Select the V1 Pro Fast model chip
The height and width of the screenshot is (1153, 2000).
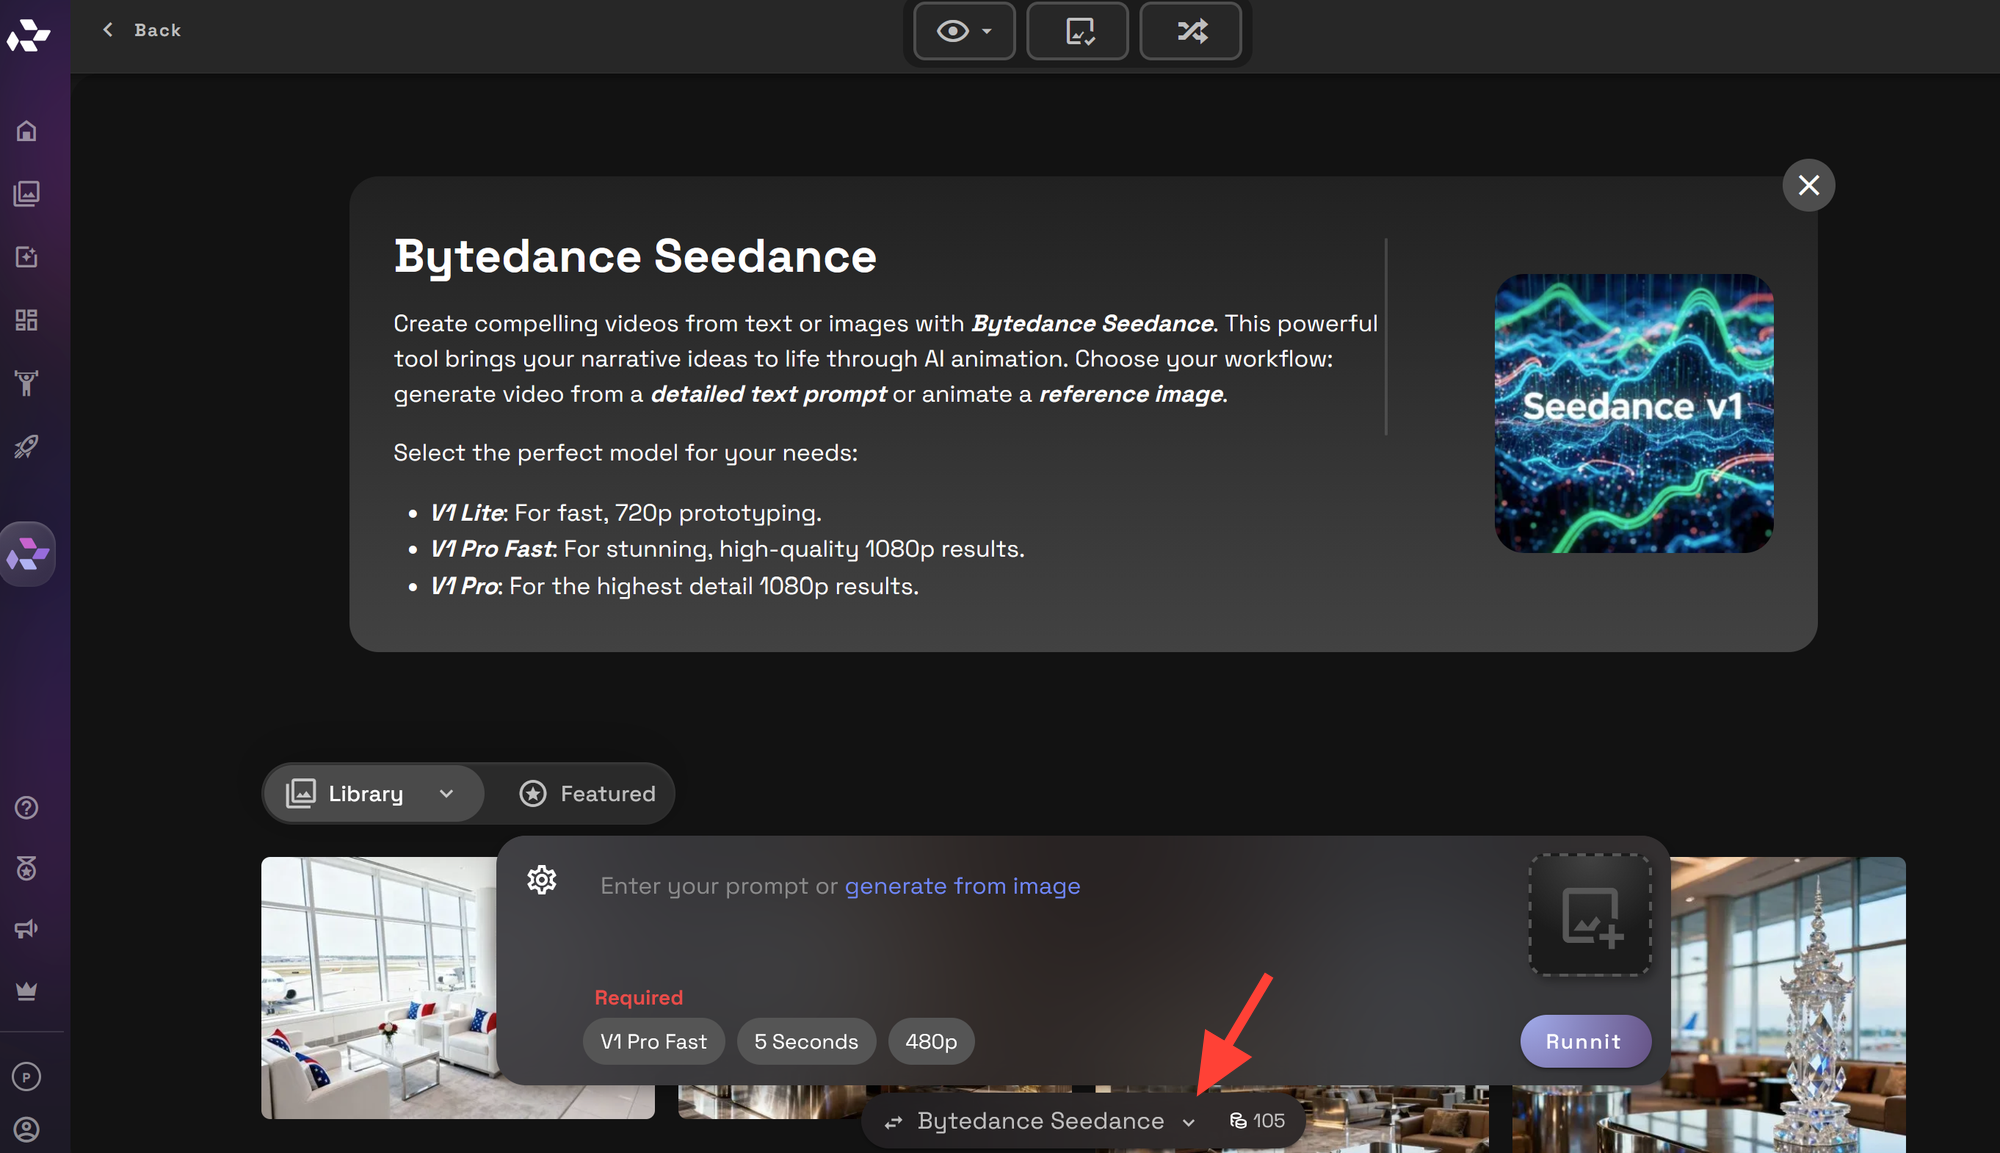(x=653, y=1042)
